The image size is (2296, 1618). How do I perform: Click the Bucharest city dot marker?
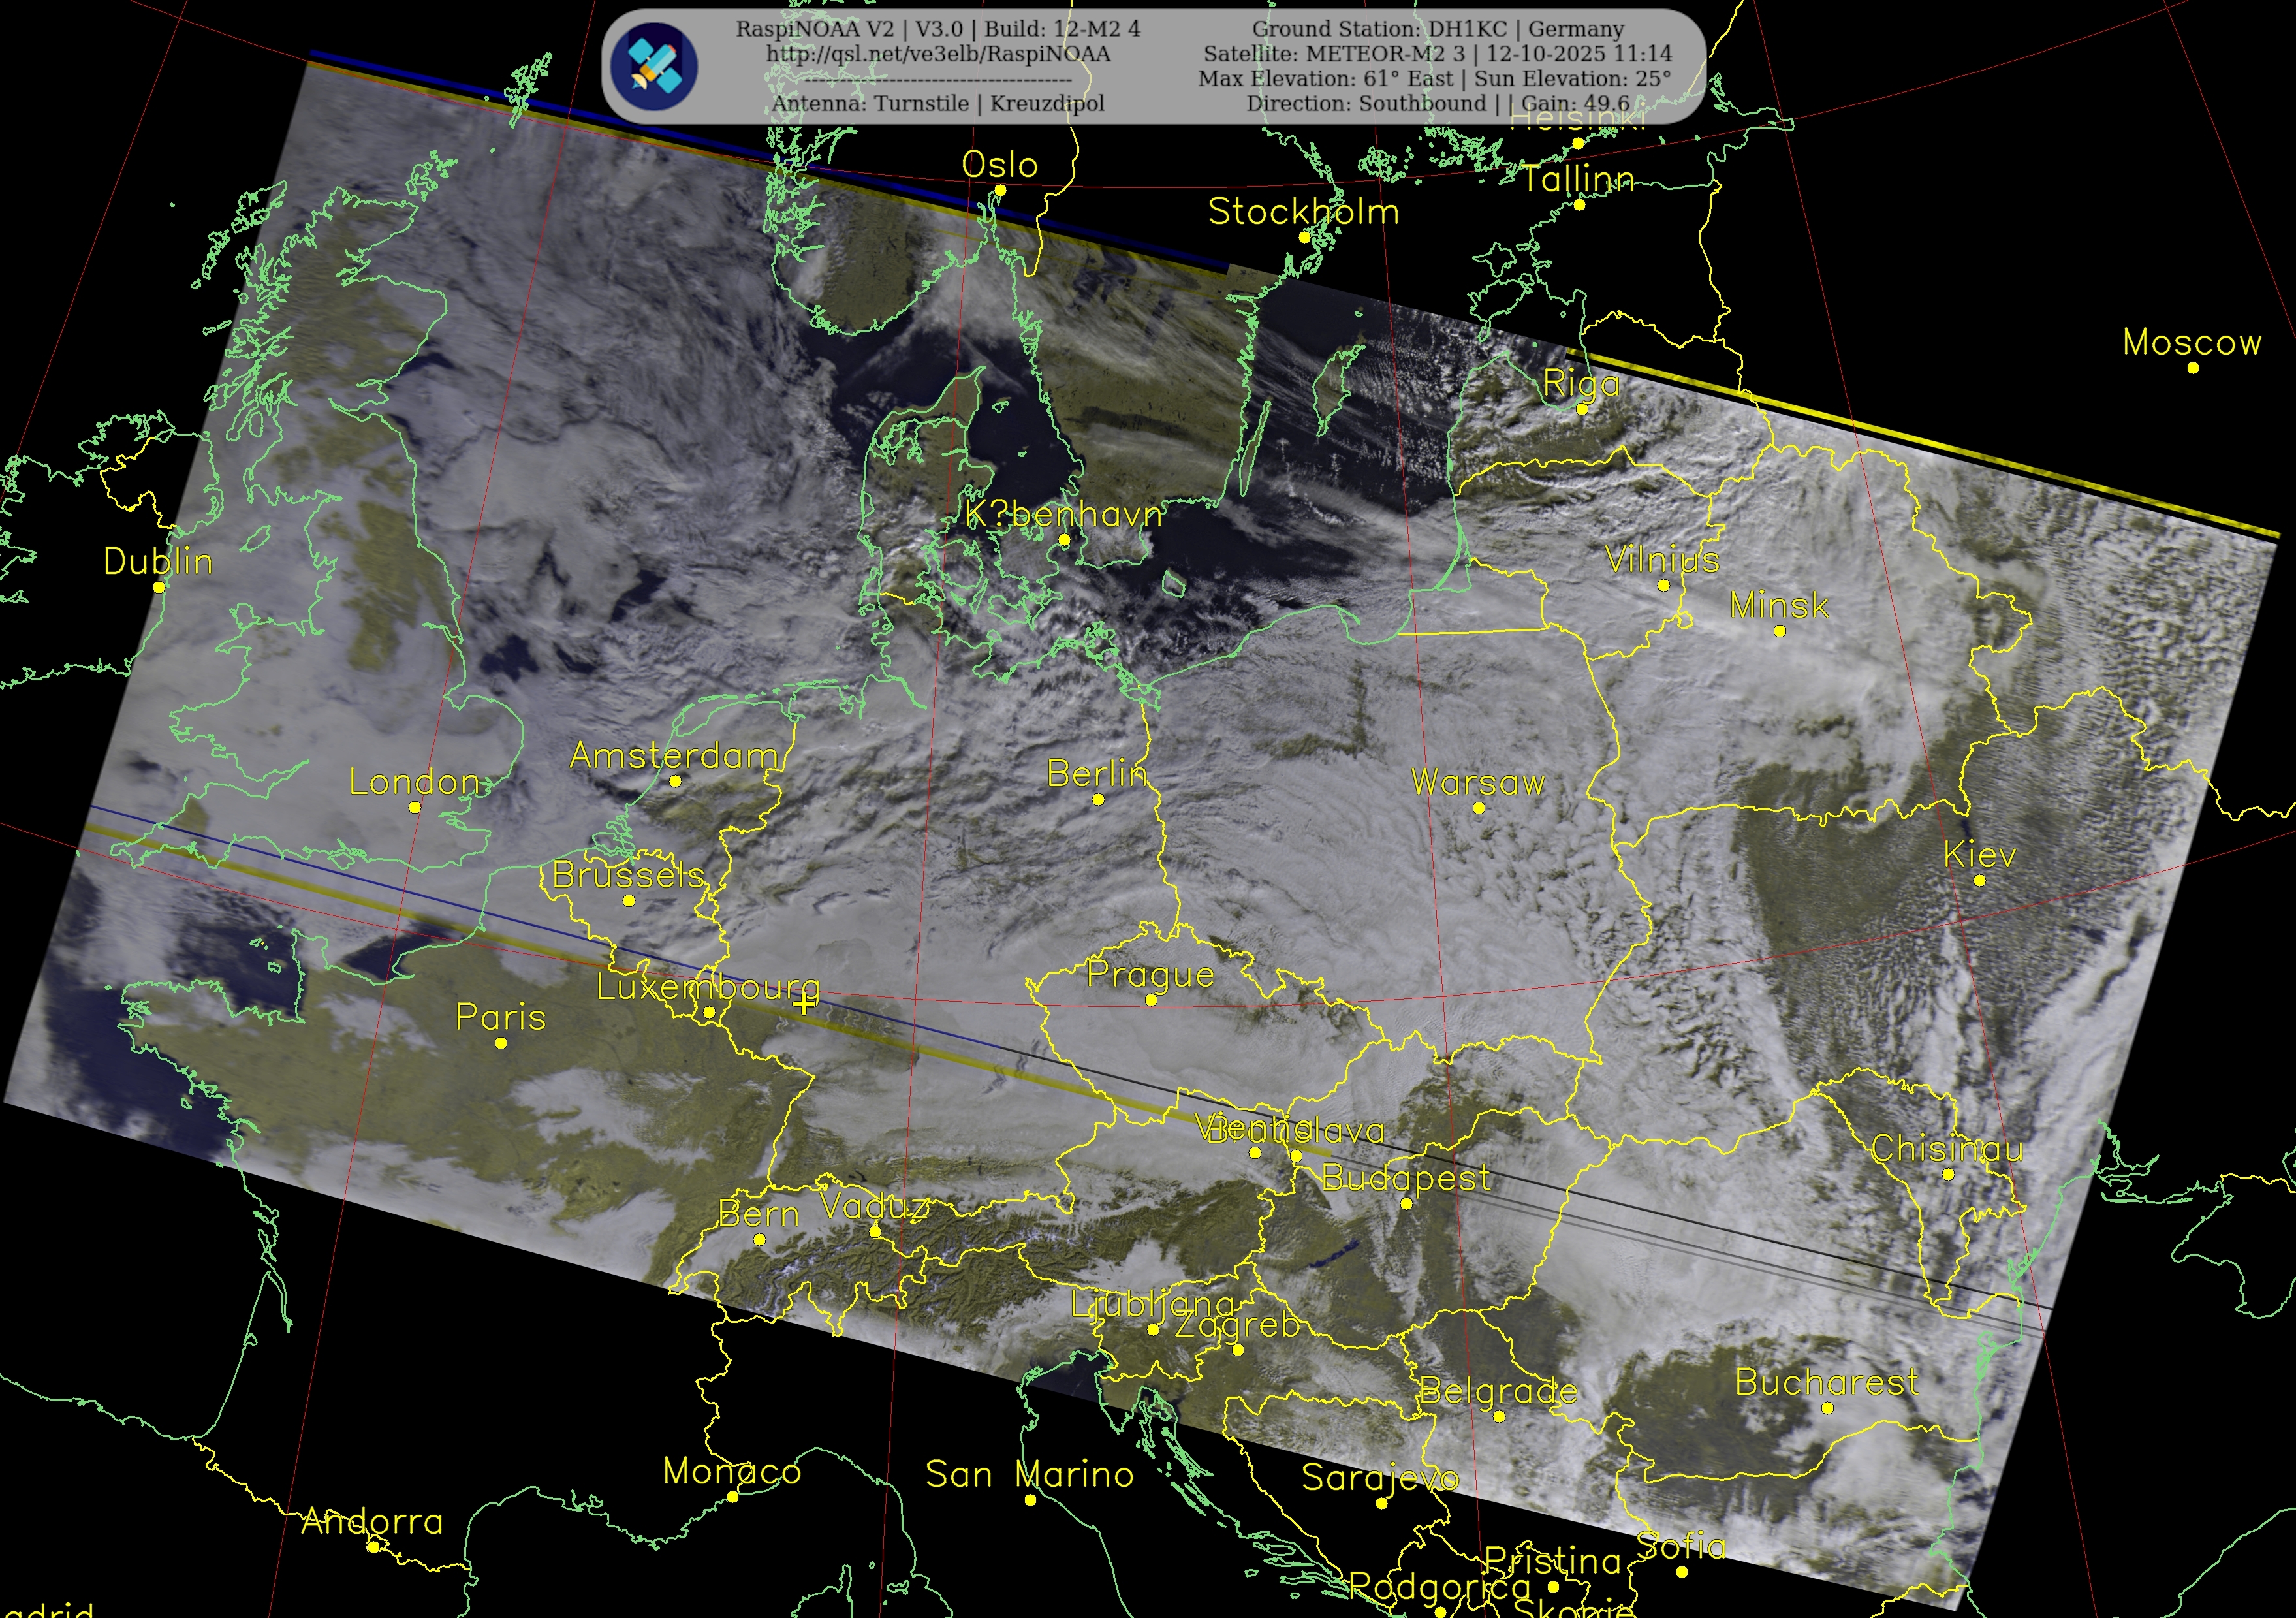point(1827,1408)
